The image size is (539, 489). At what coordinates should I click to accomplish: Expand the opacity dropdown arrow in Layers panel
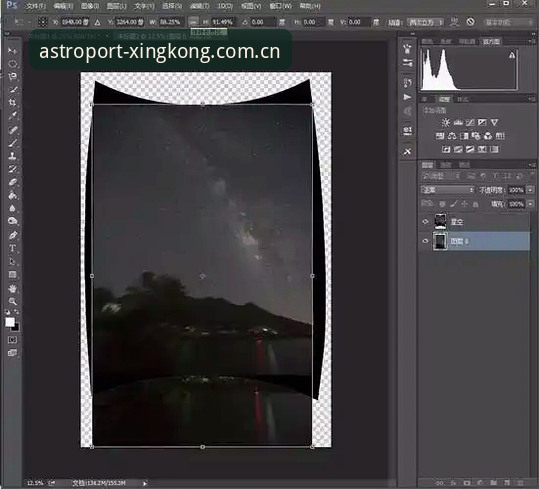coord(530,190)
